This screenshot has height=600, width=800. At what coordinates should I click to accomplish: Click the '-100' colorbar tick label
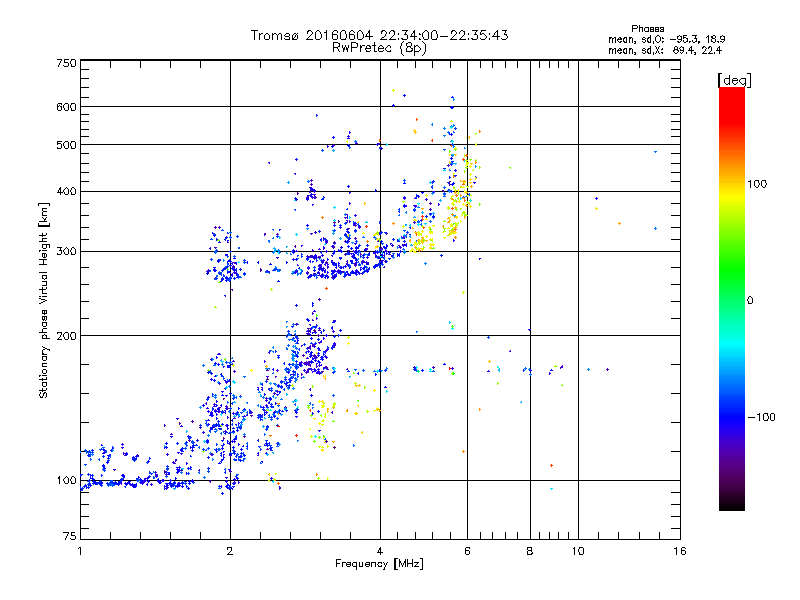click(761, 417)
